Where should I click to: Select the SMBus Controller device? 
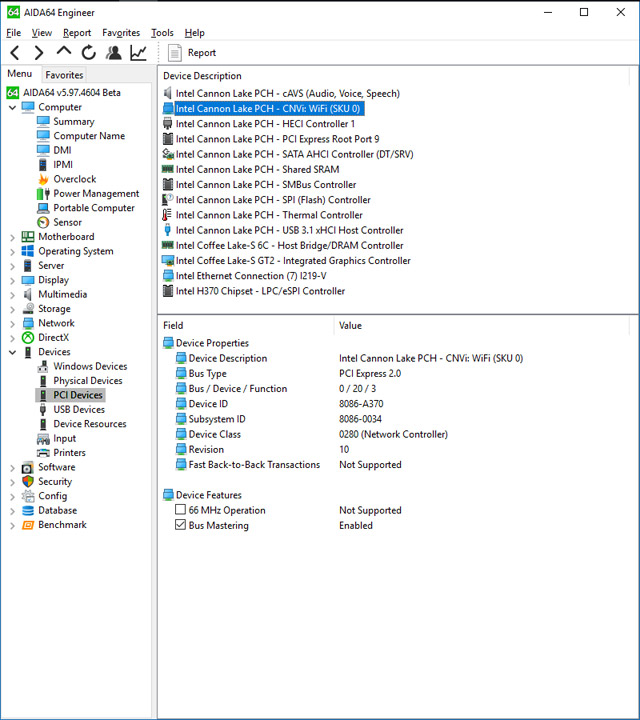pos(266,184)
